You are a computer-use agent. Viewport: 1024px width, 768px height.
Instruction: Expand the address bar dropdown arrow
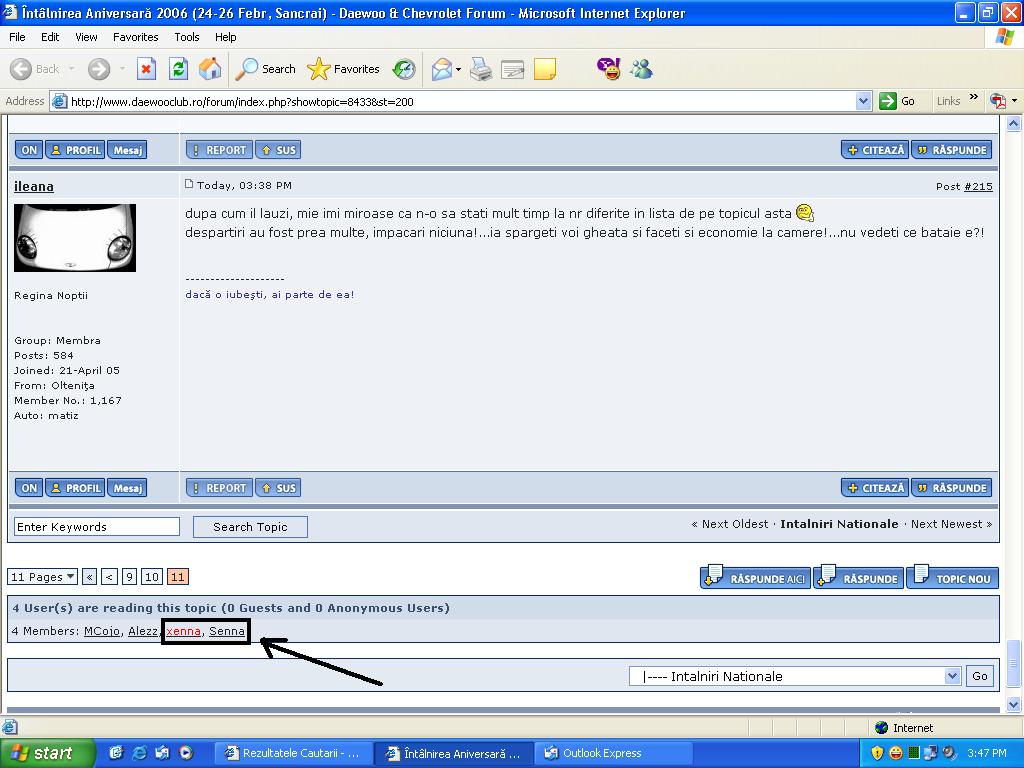click(864, 101)
